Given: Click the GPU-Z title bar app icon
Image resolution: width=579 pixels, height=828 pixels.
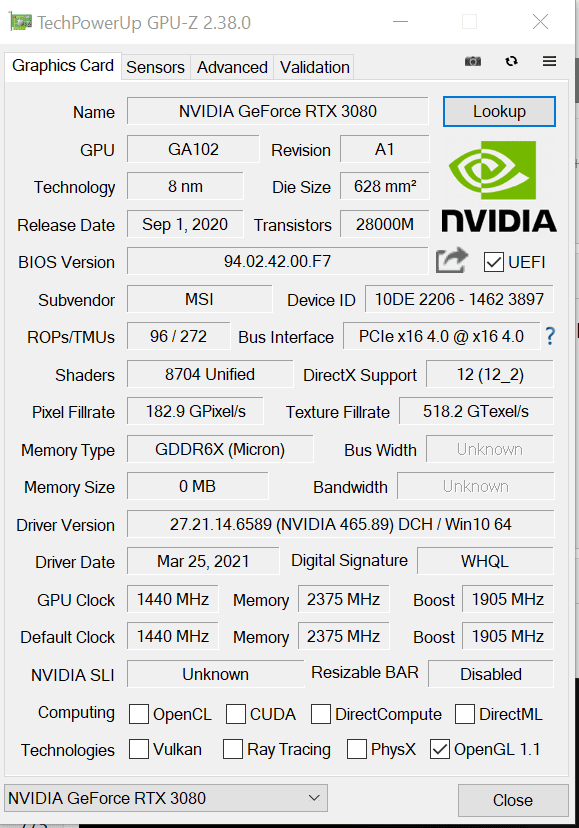Looking at the screenshot, I should click(21, 22).
